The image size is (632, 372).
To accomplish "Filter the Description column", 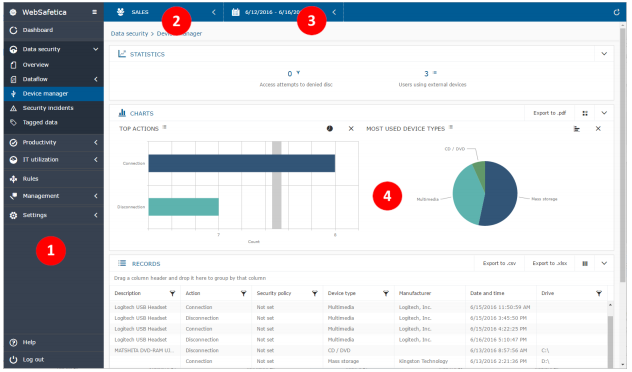I will 173,293.
